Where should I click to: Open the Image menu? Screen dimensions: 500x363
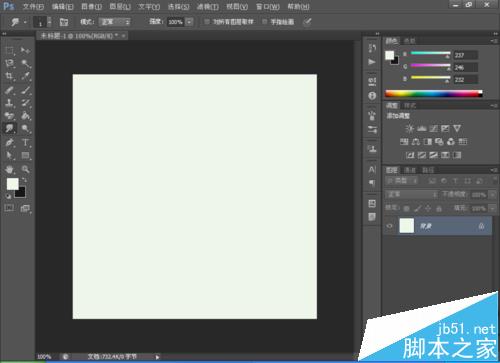[91, 7]
